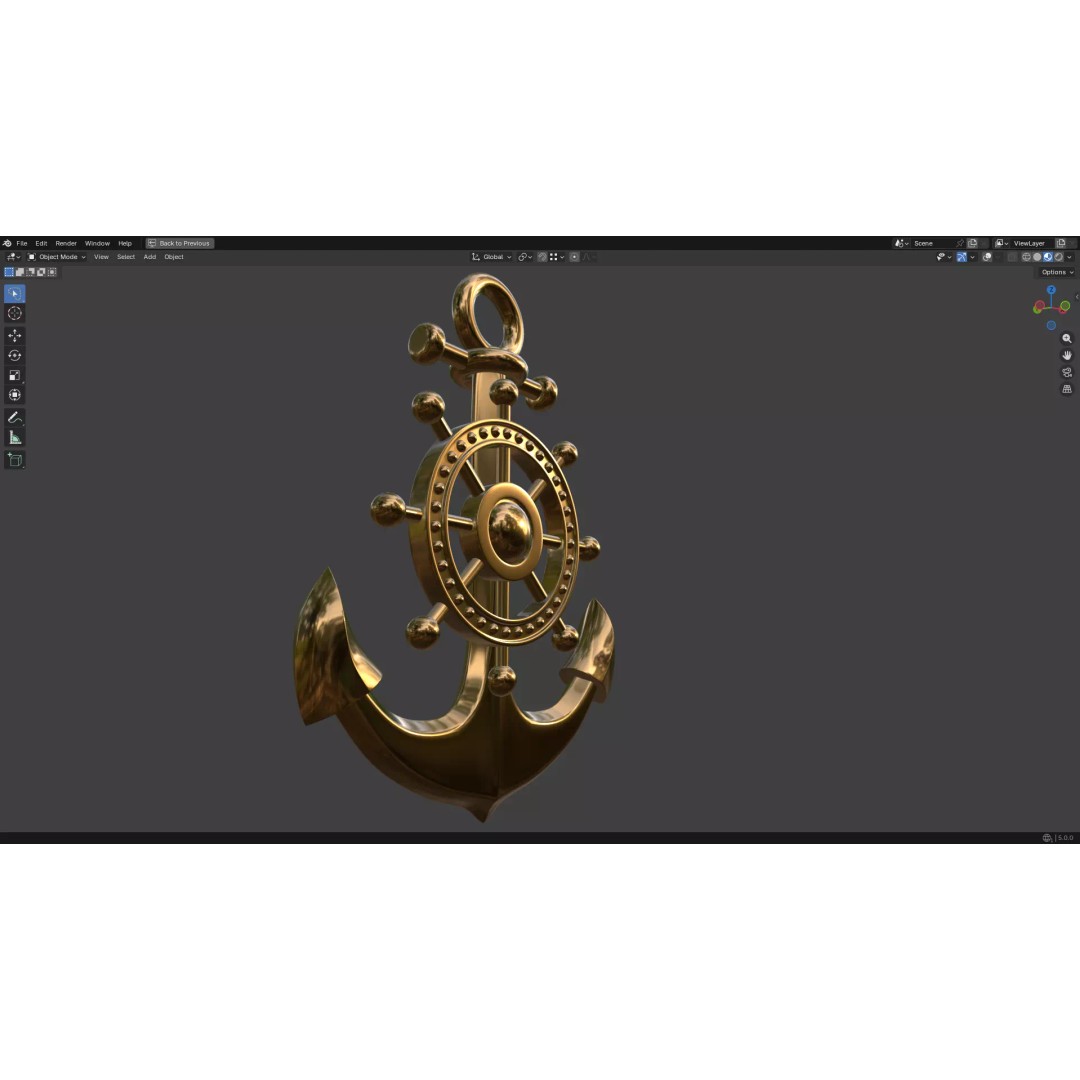
Task: Open the Edit menu
Action: click(41, 243)
